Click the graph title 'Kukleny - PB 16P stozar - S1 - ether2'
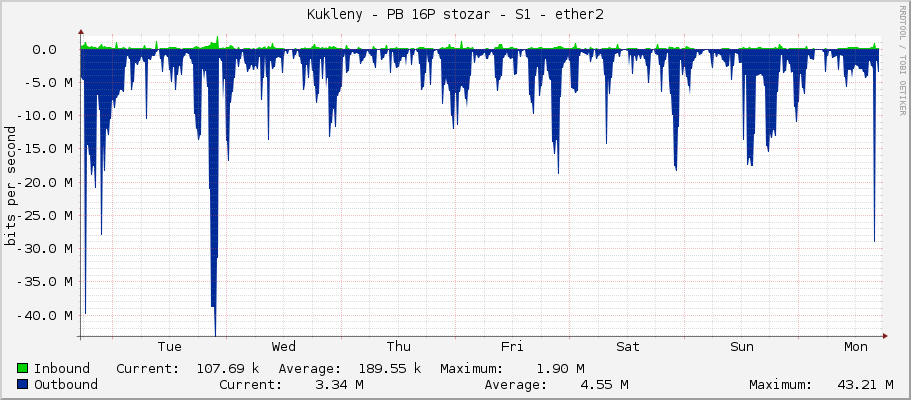Viewport: 911px width, 400px height. tap(455, 15)
